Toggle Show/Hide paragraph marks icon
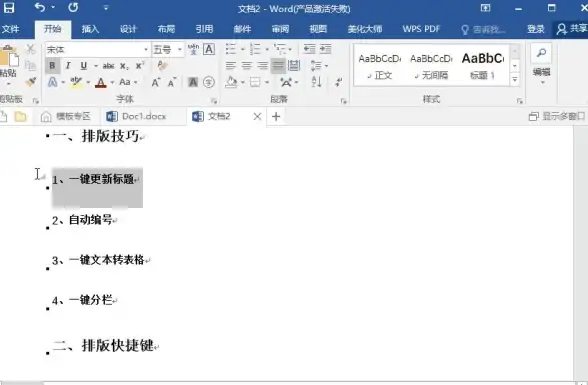Viewport: 588px width, 385px height. point(339,82)
